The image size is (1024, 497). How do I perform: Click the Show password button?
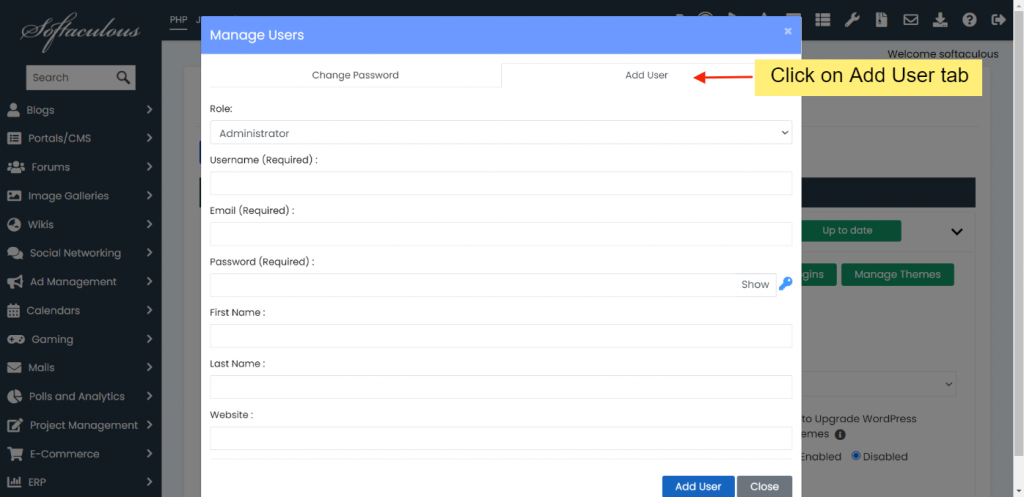coord(755,285)
